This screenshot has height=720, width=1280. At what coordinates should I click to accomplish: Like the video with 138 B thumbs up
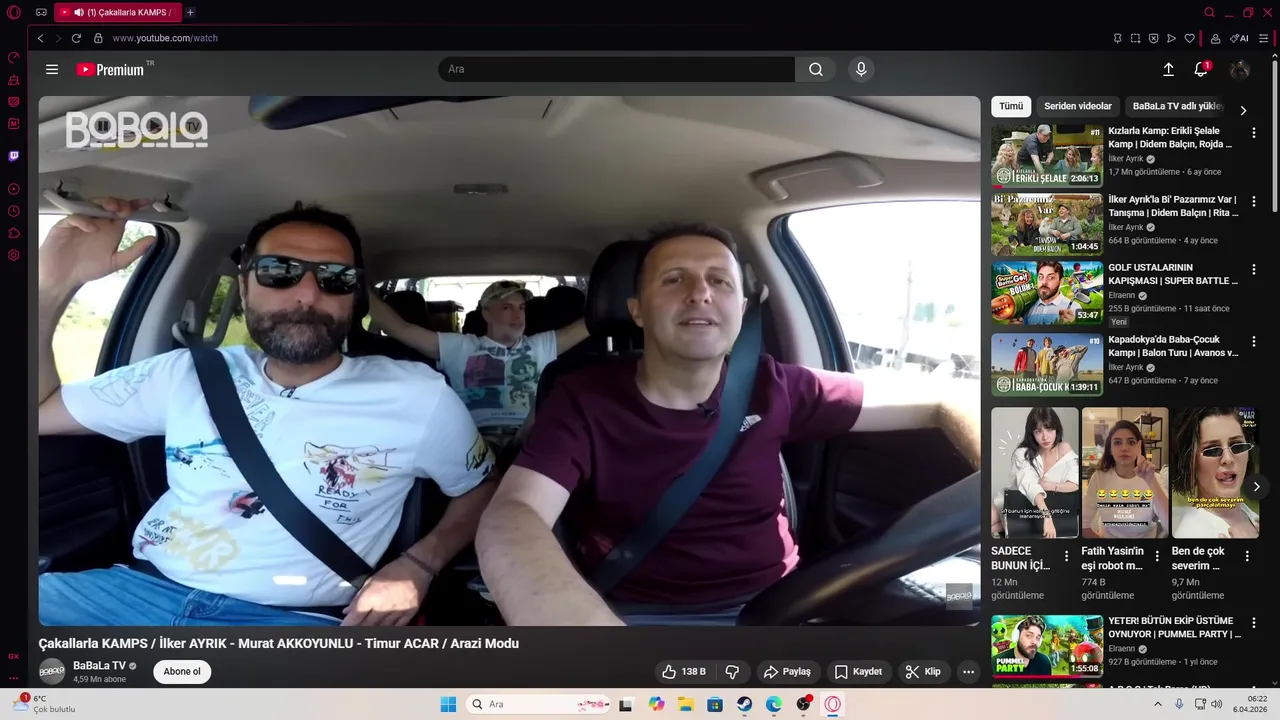(x=684, y=672)
